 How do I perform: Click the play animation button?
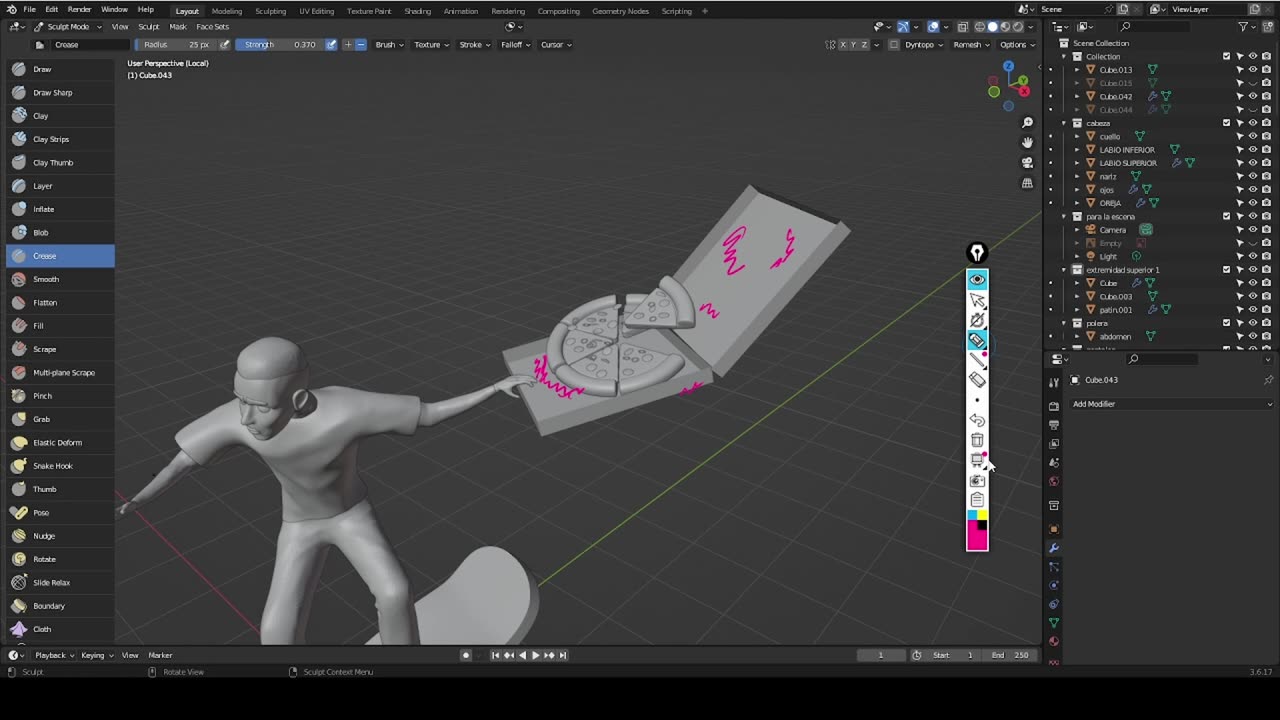coord(535,655)
